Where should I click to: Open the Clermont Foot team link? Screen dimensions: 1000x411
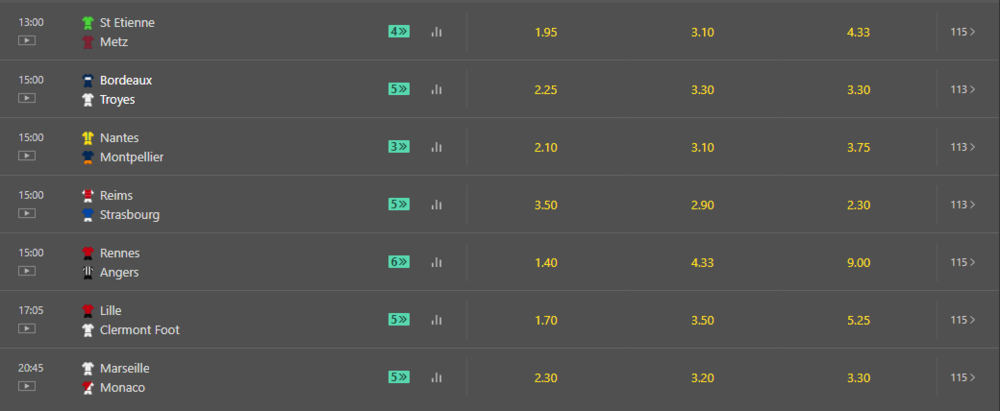pos(140,330)
